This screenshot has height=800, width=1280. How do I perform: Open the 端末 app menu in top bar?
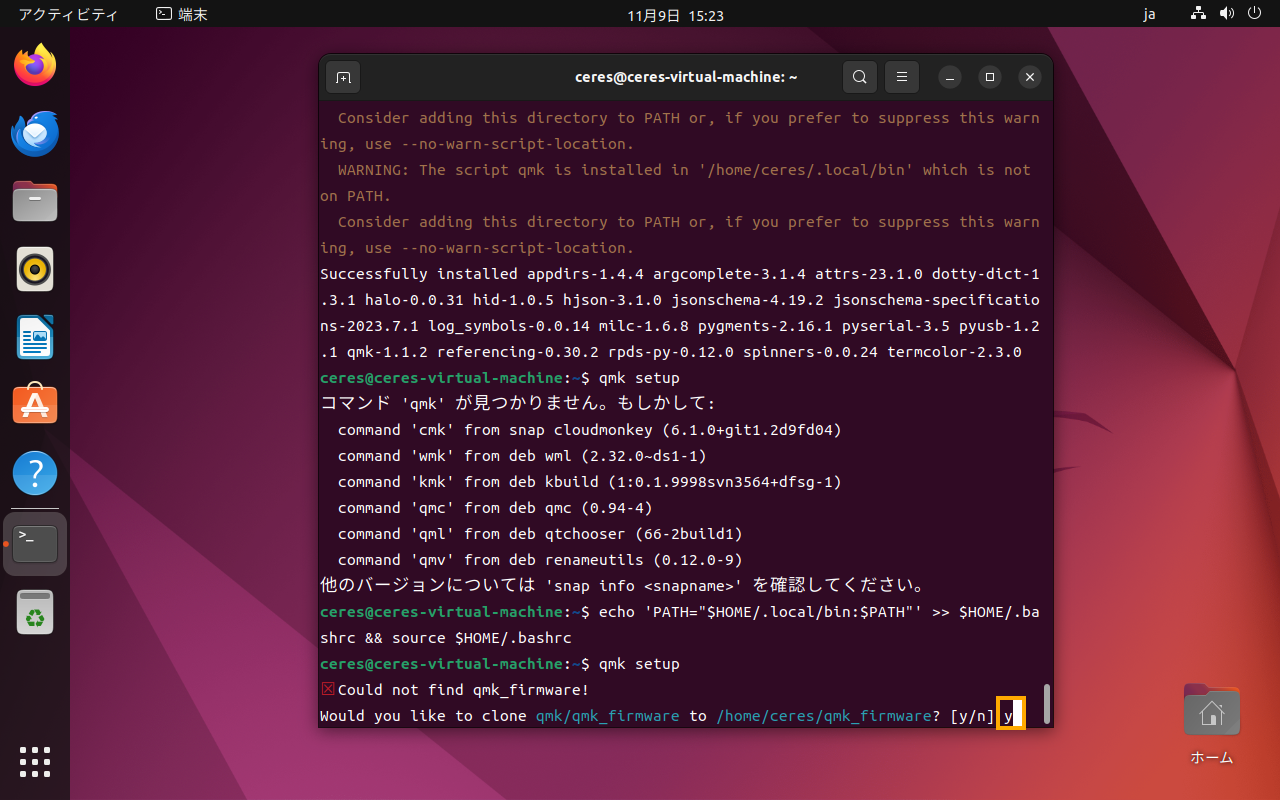181,15
